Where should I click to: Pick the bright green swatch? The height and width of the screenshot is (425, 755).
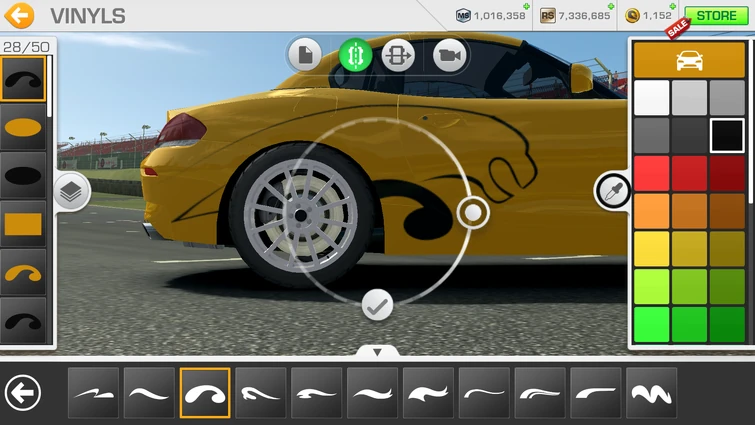coord(652,325)
